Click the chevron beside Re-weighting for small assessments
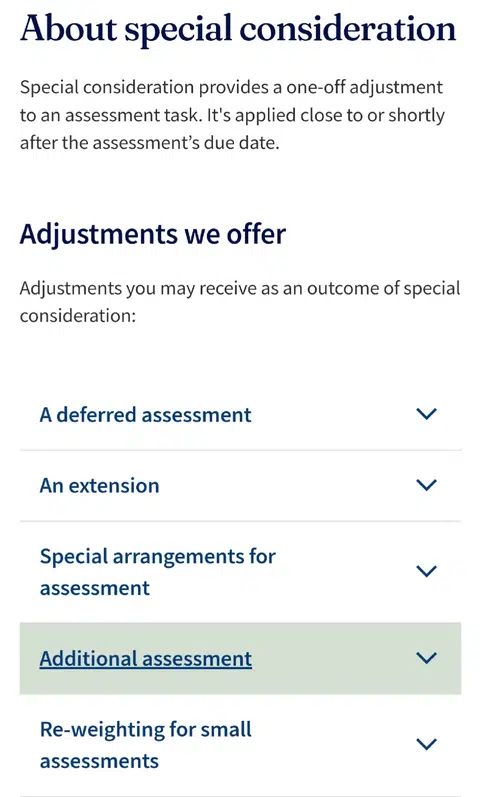Screen dimensions: 480x797 (426, 744)
